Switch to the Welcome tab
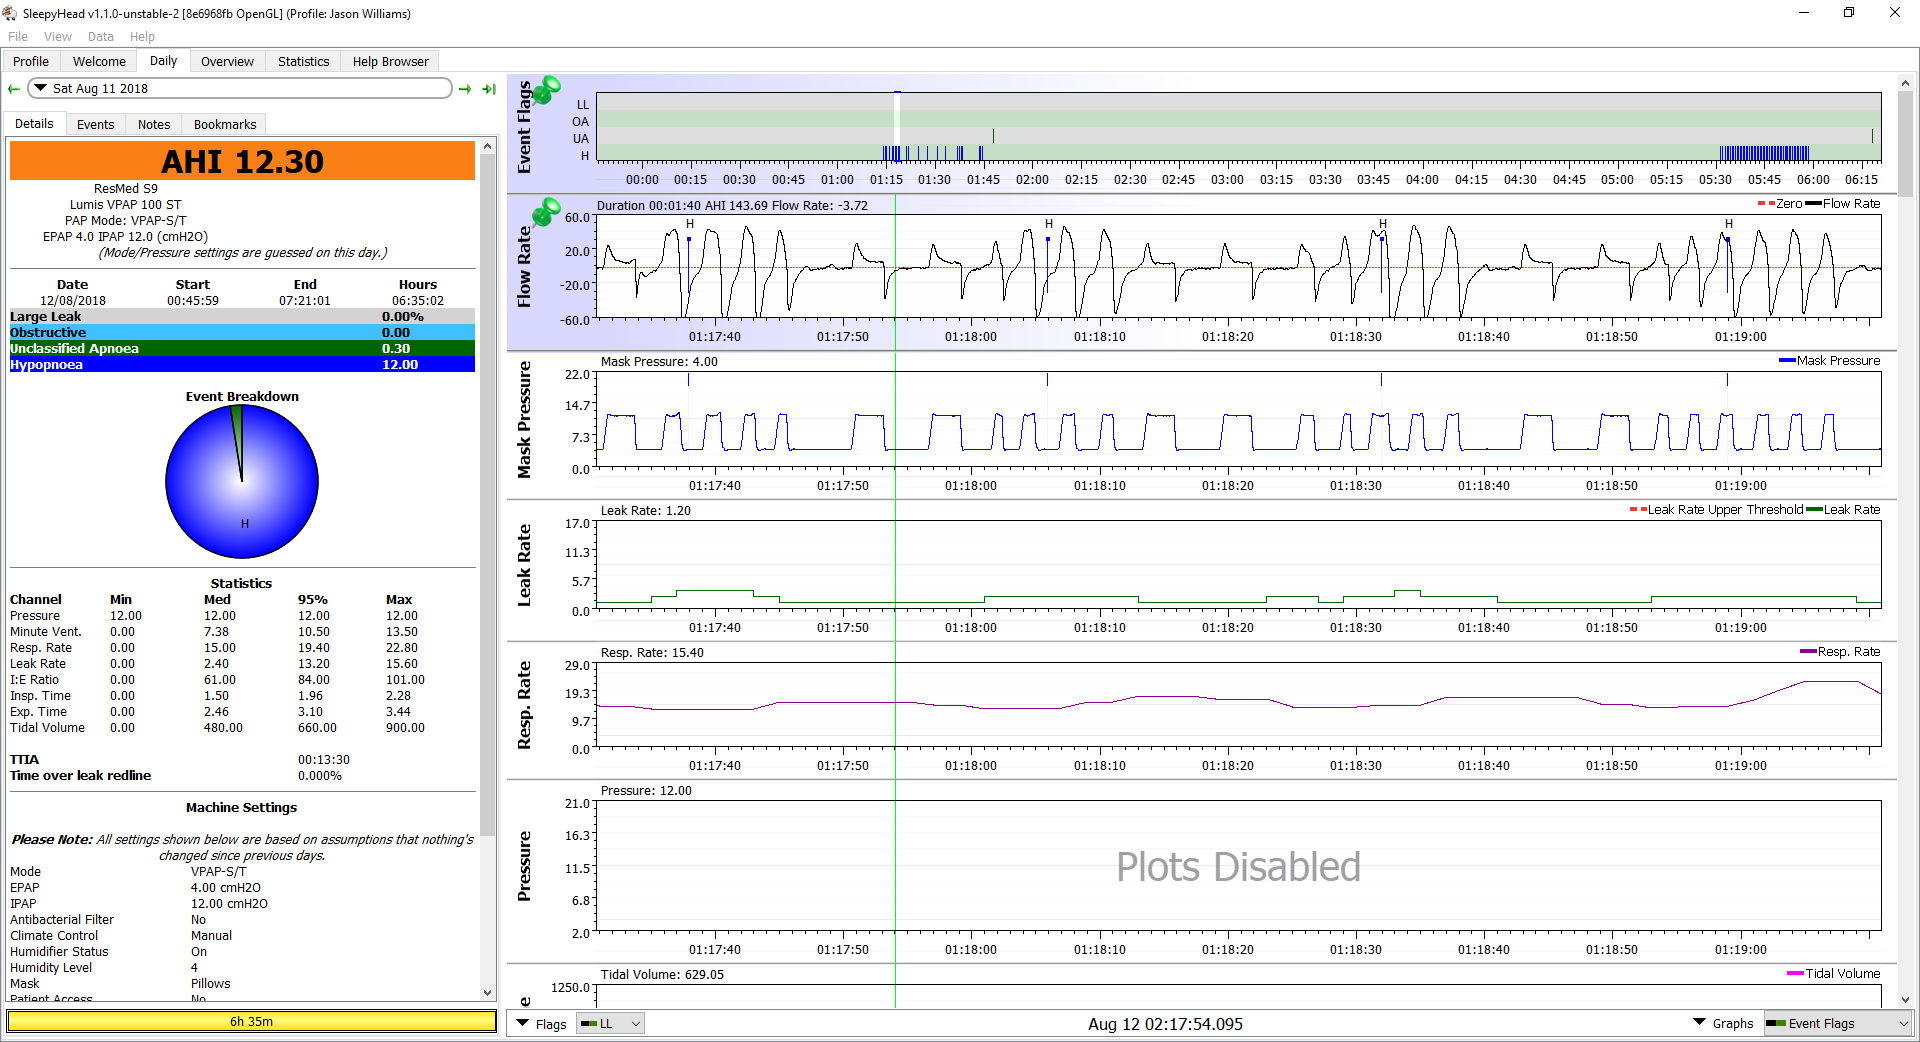 pyautogui.click(x=99, y=61)
